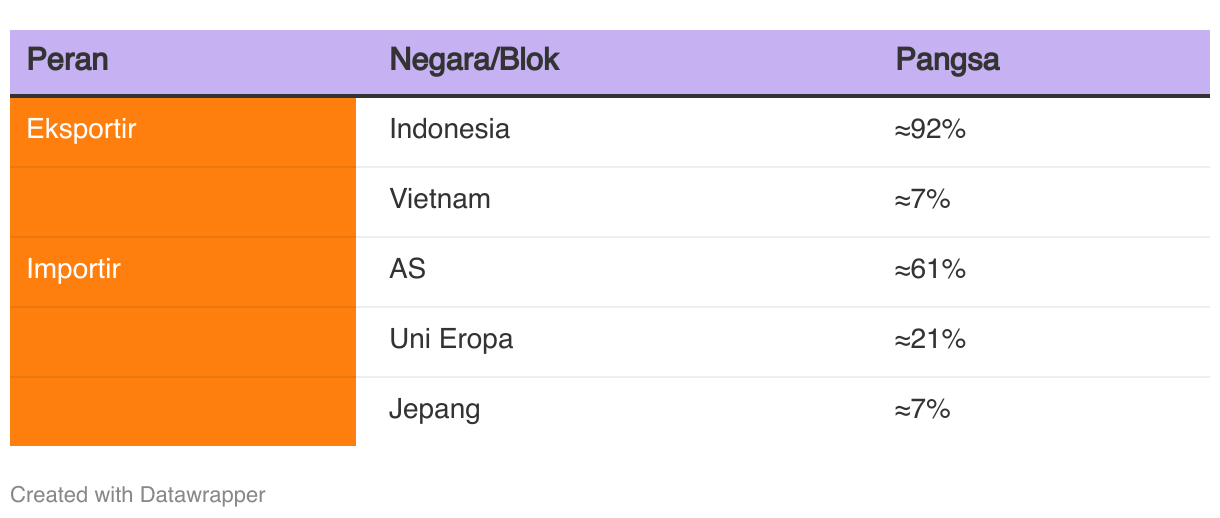Select the ≈21% share value

click(929, 339)
